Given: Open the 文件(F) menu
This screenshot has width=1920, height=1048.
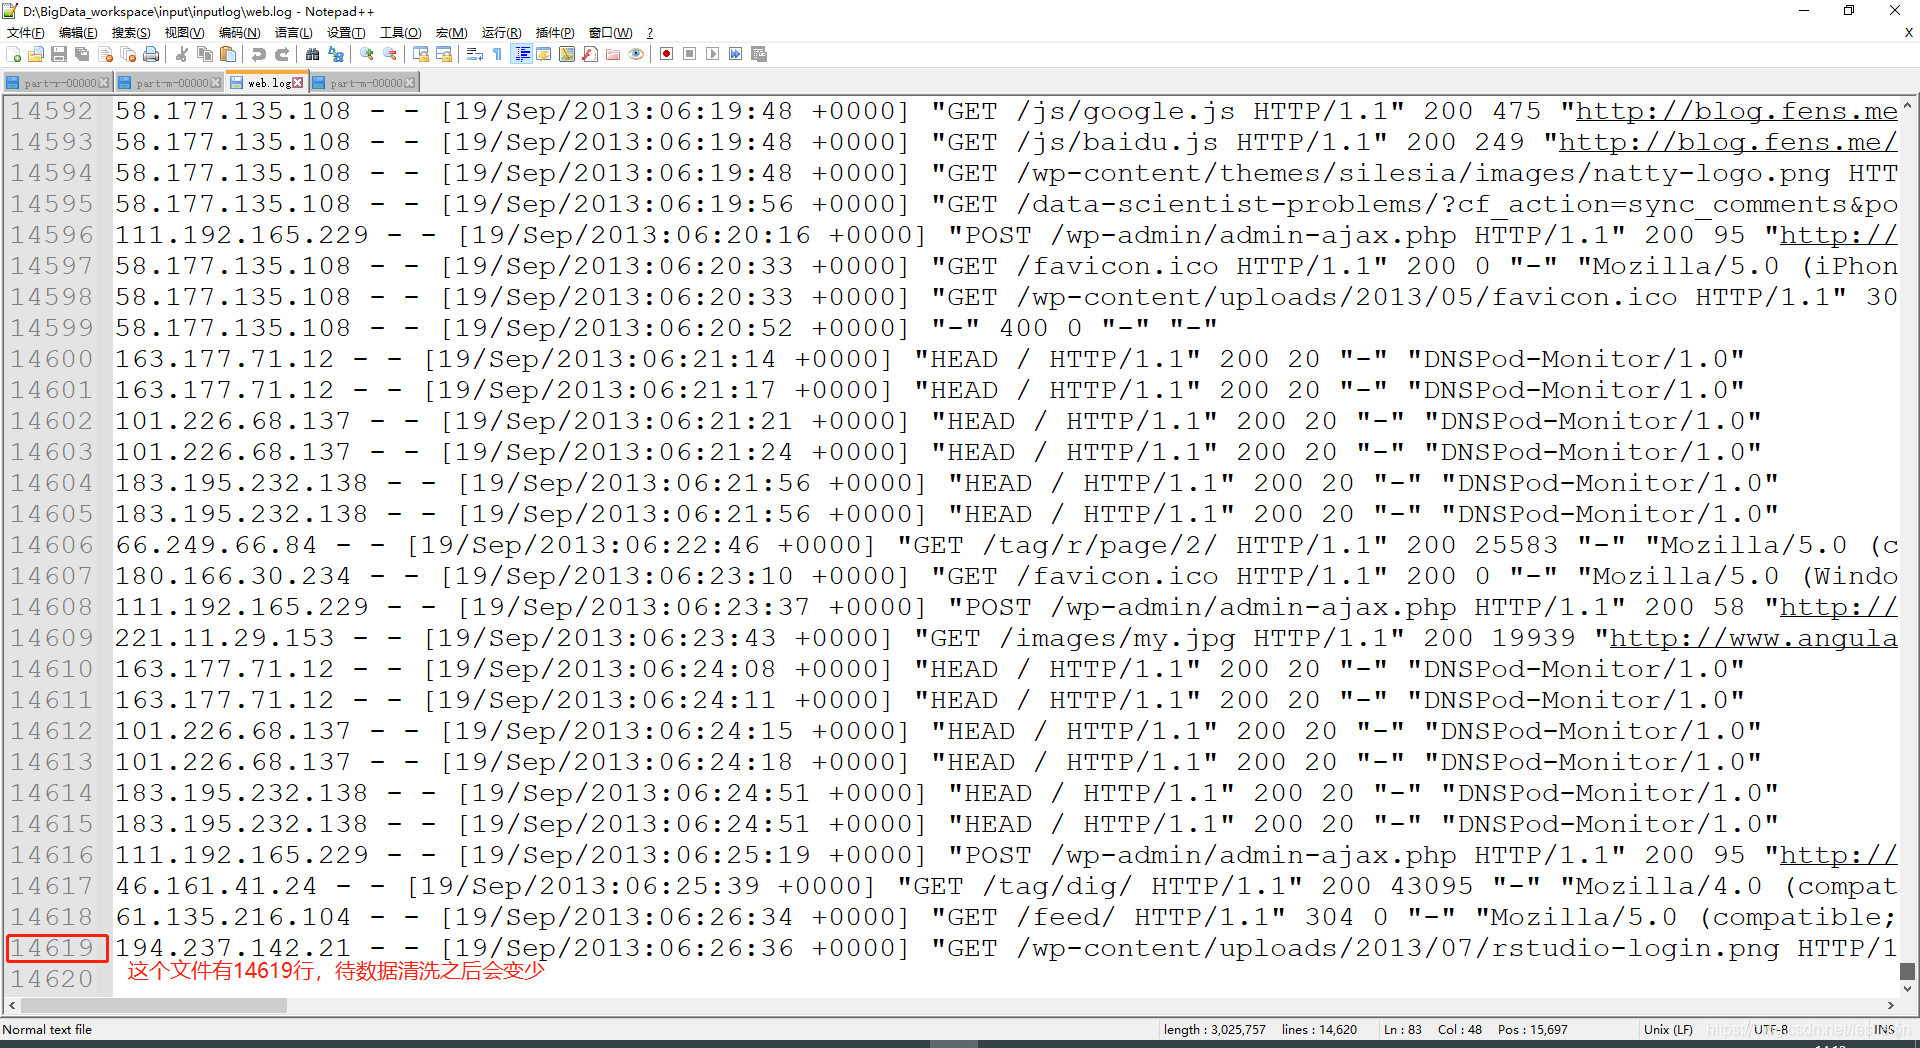Looking at the screenshot, I should point(25,33).
